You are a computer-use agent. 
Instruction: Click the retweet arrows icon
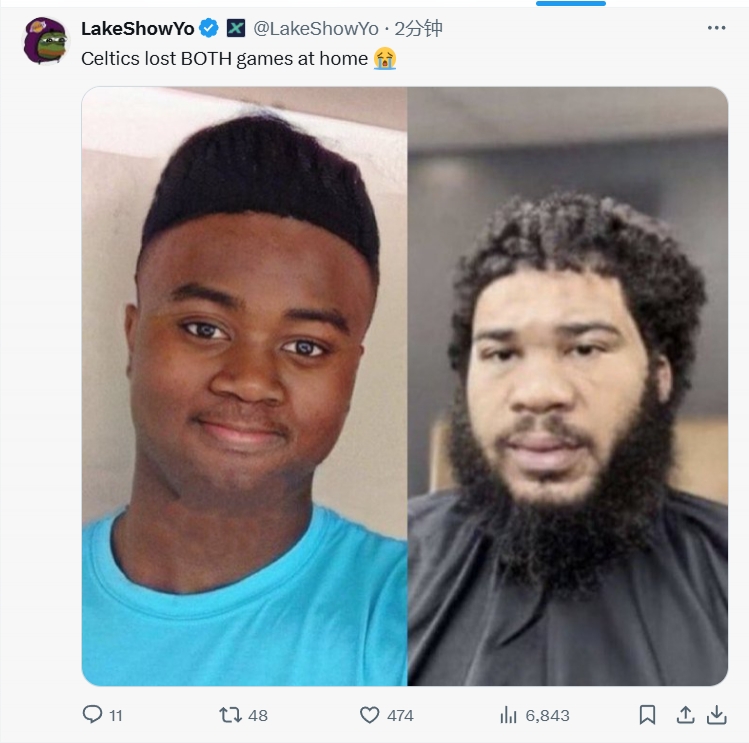(x=230, y=715)
